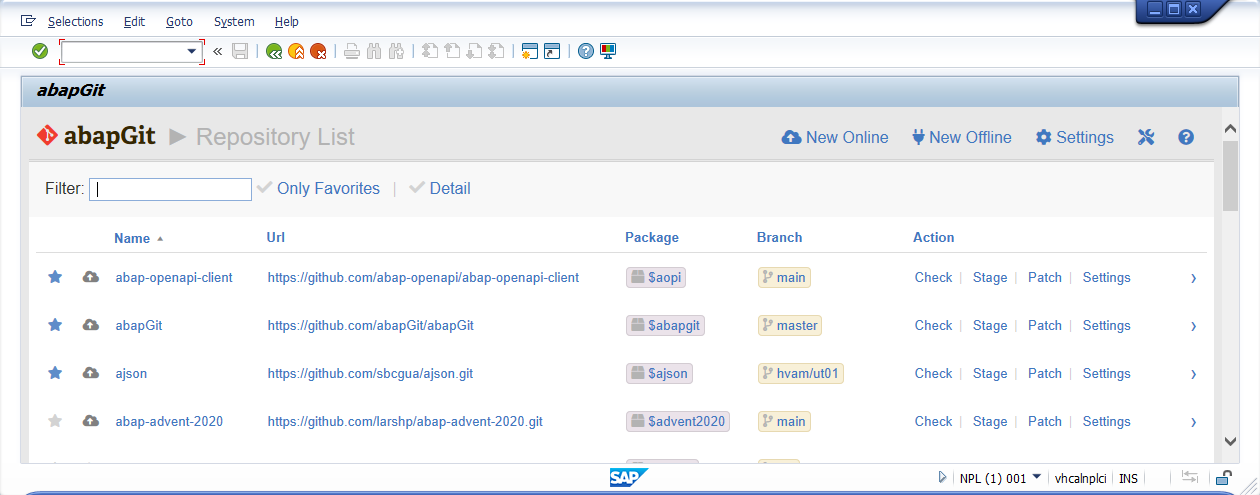Click Check for abap-openapi-client
This screenshot has width=1260, height=495.
click(x=933, y=277)
